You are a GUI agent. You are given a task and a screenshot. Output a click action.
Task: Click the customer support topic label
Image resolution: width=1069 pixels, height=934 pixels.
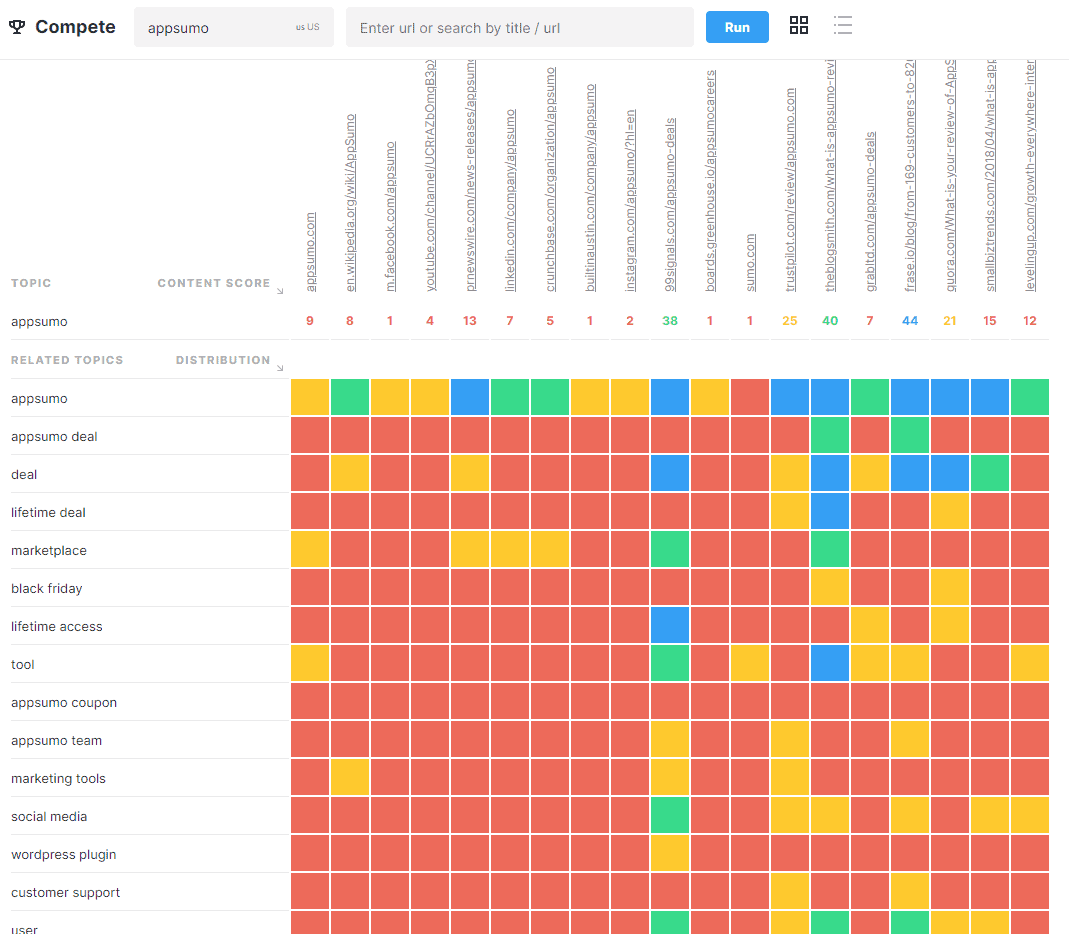click(x=65, y=892)
